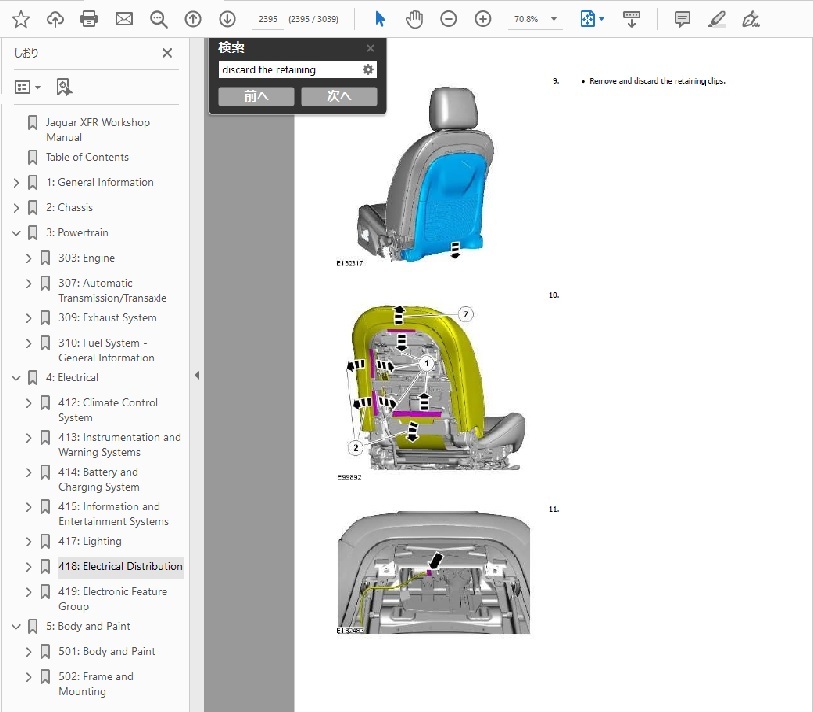Send file by email envelope icon
The height and width of the screenshot is (712, 813).
pos(124,19)
